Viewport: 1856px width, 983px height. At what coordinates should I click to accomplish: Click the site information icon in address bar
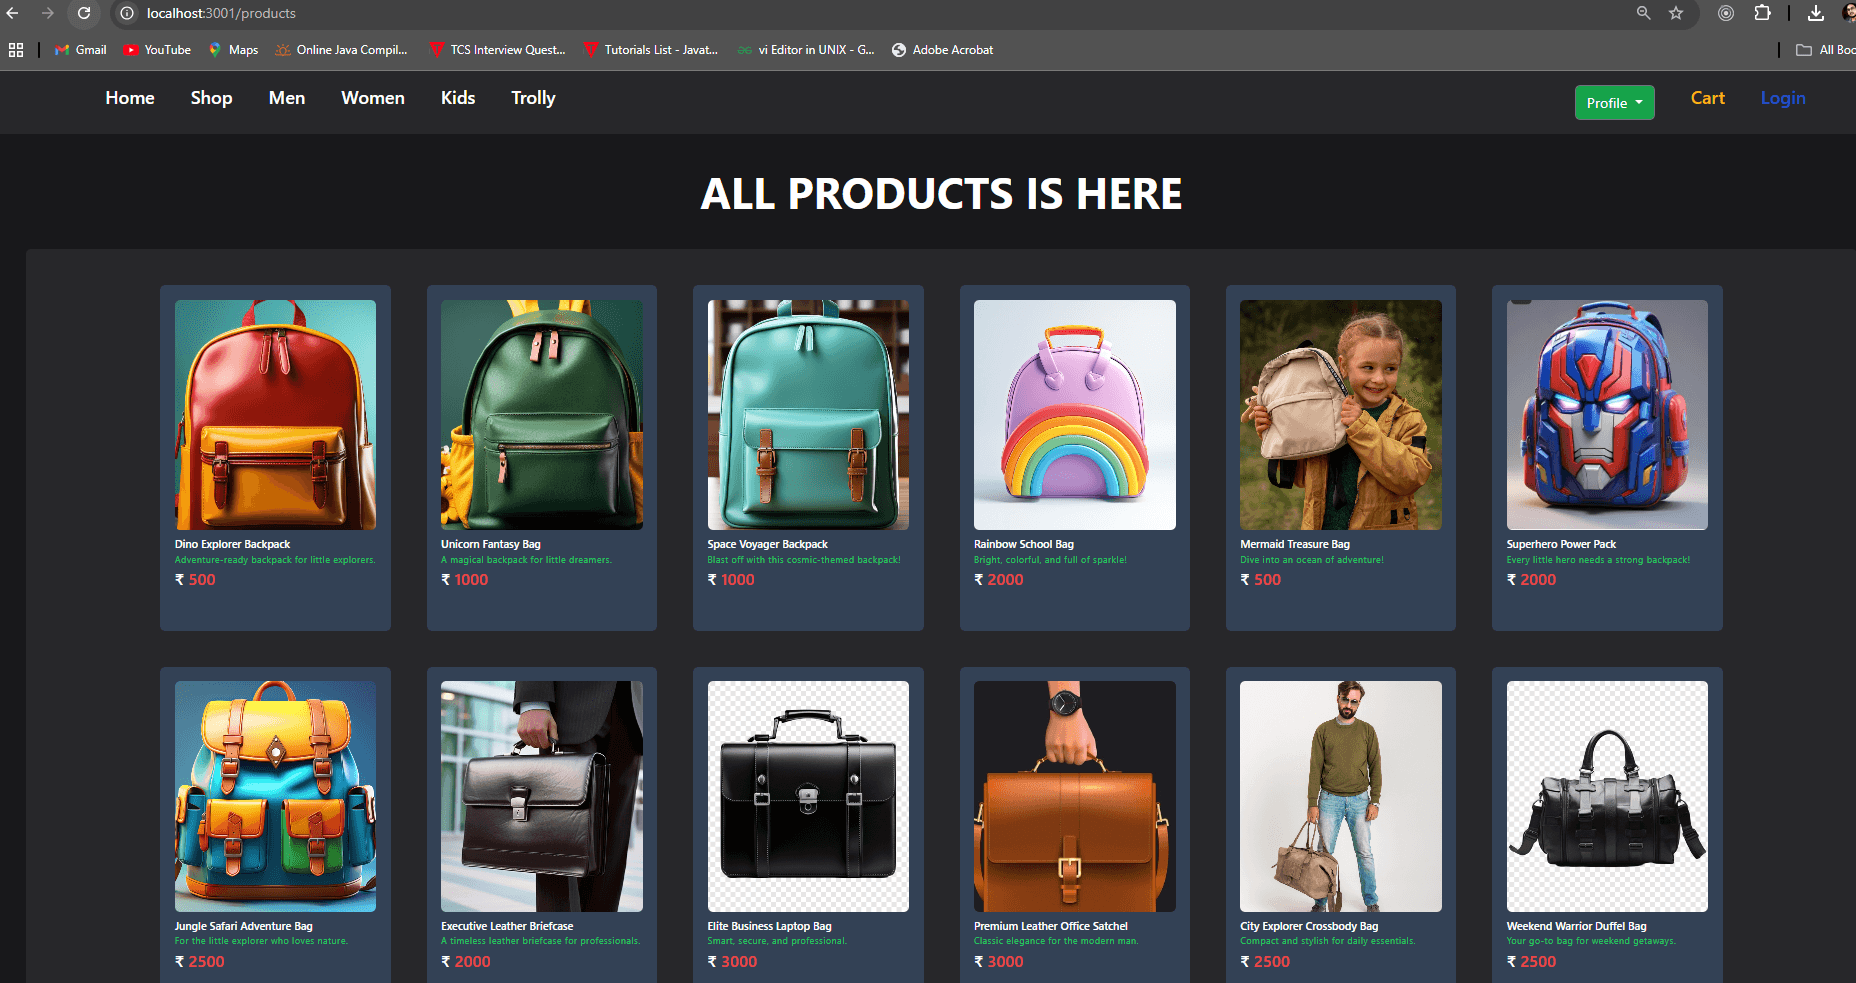(127, 13)
